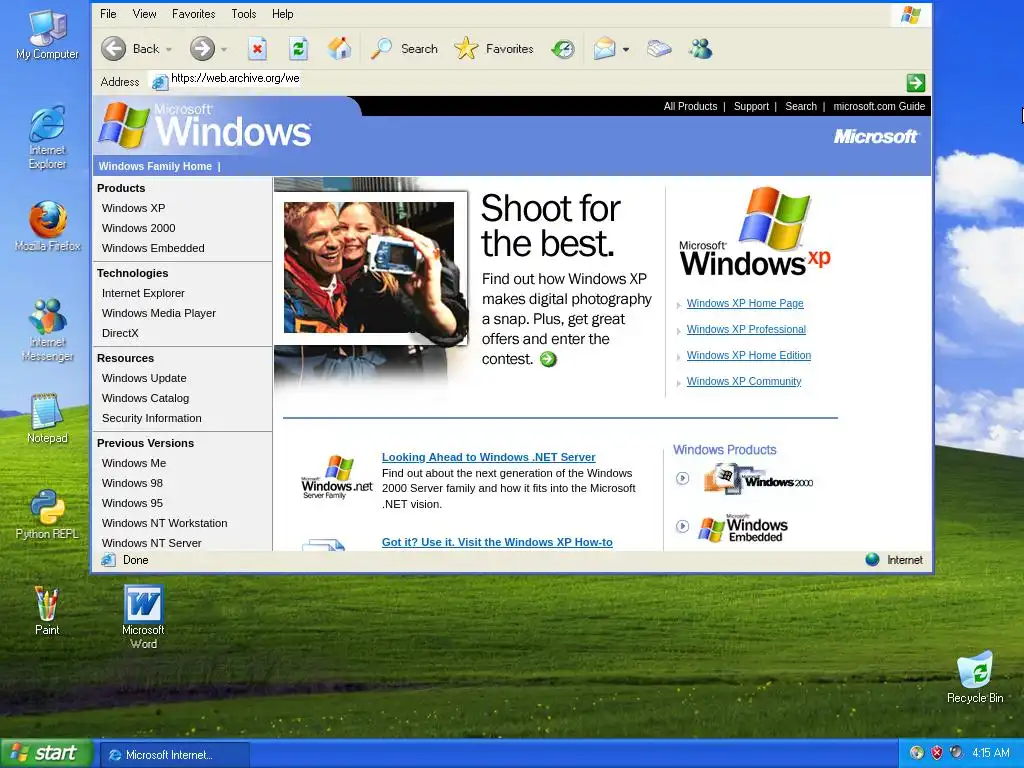Select Windows Catalog in sidebar
1024x768 pixels.
tap(145, 398)
